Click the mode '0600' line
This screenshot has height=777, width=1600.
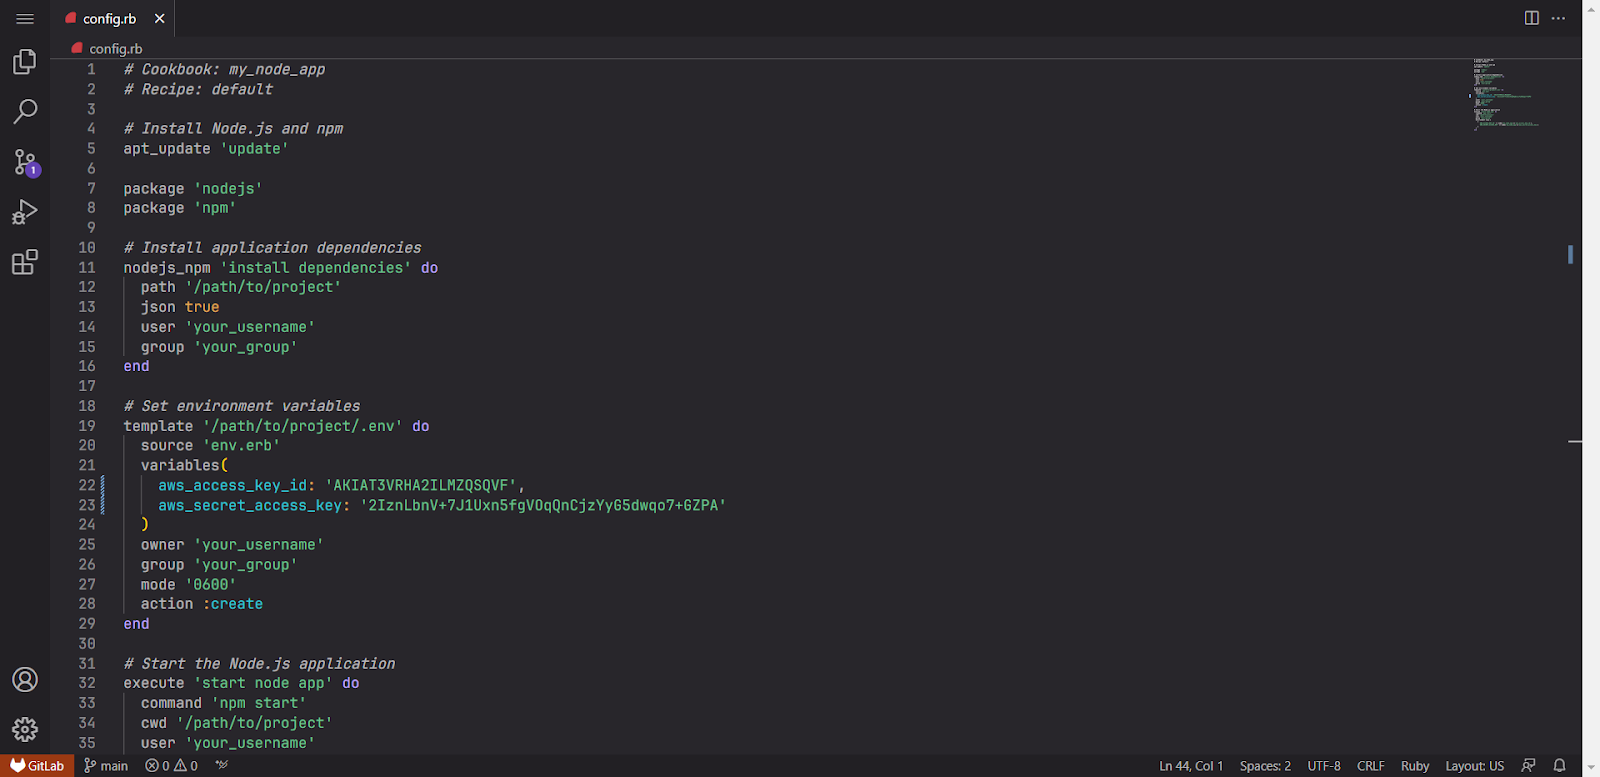point(188,585)
